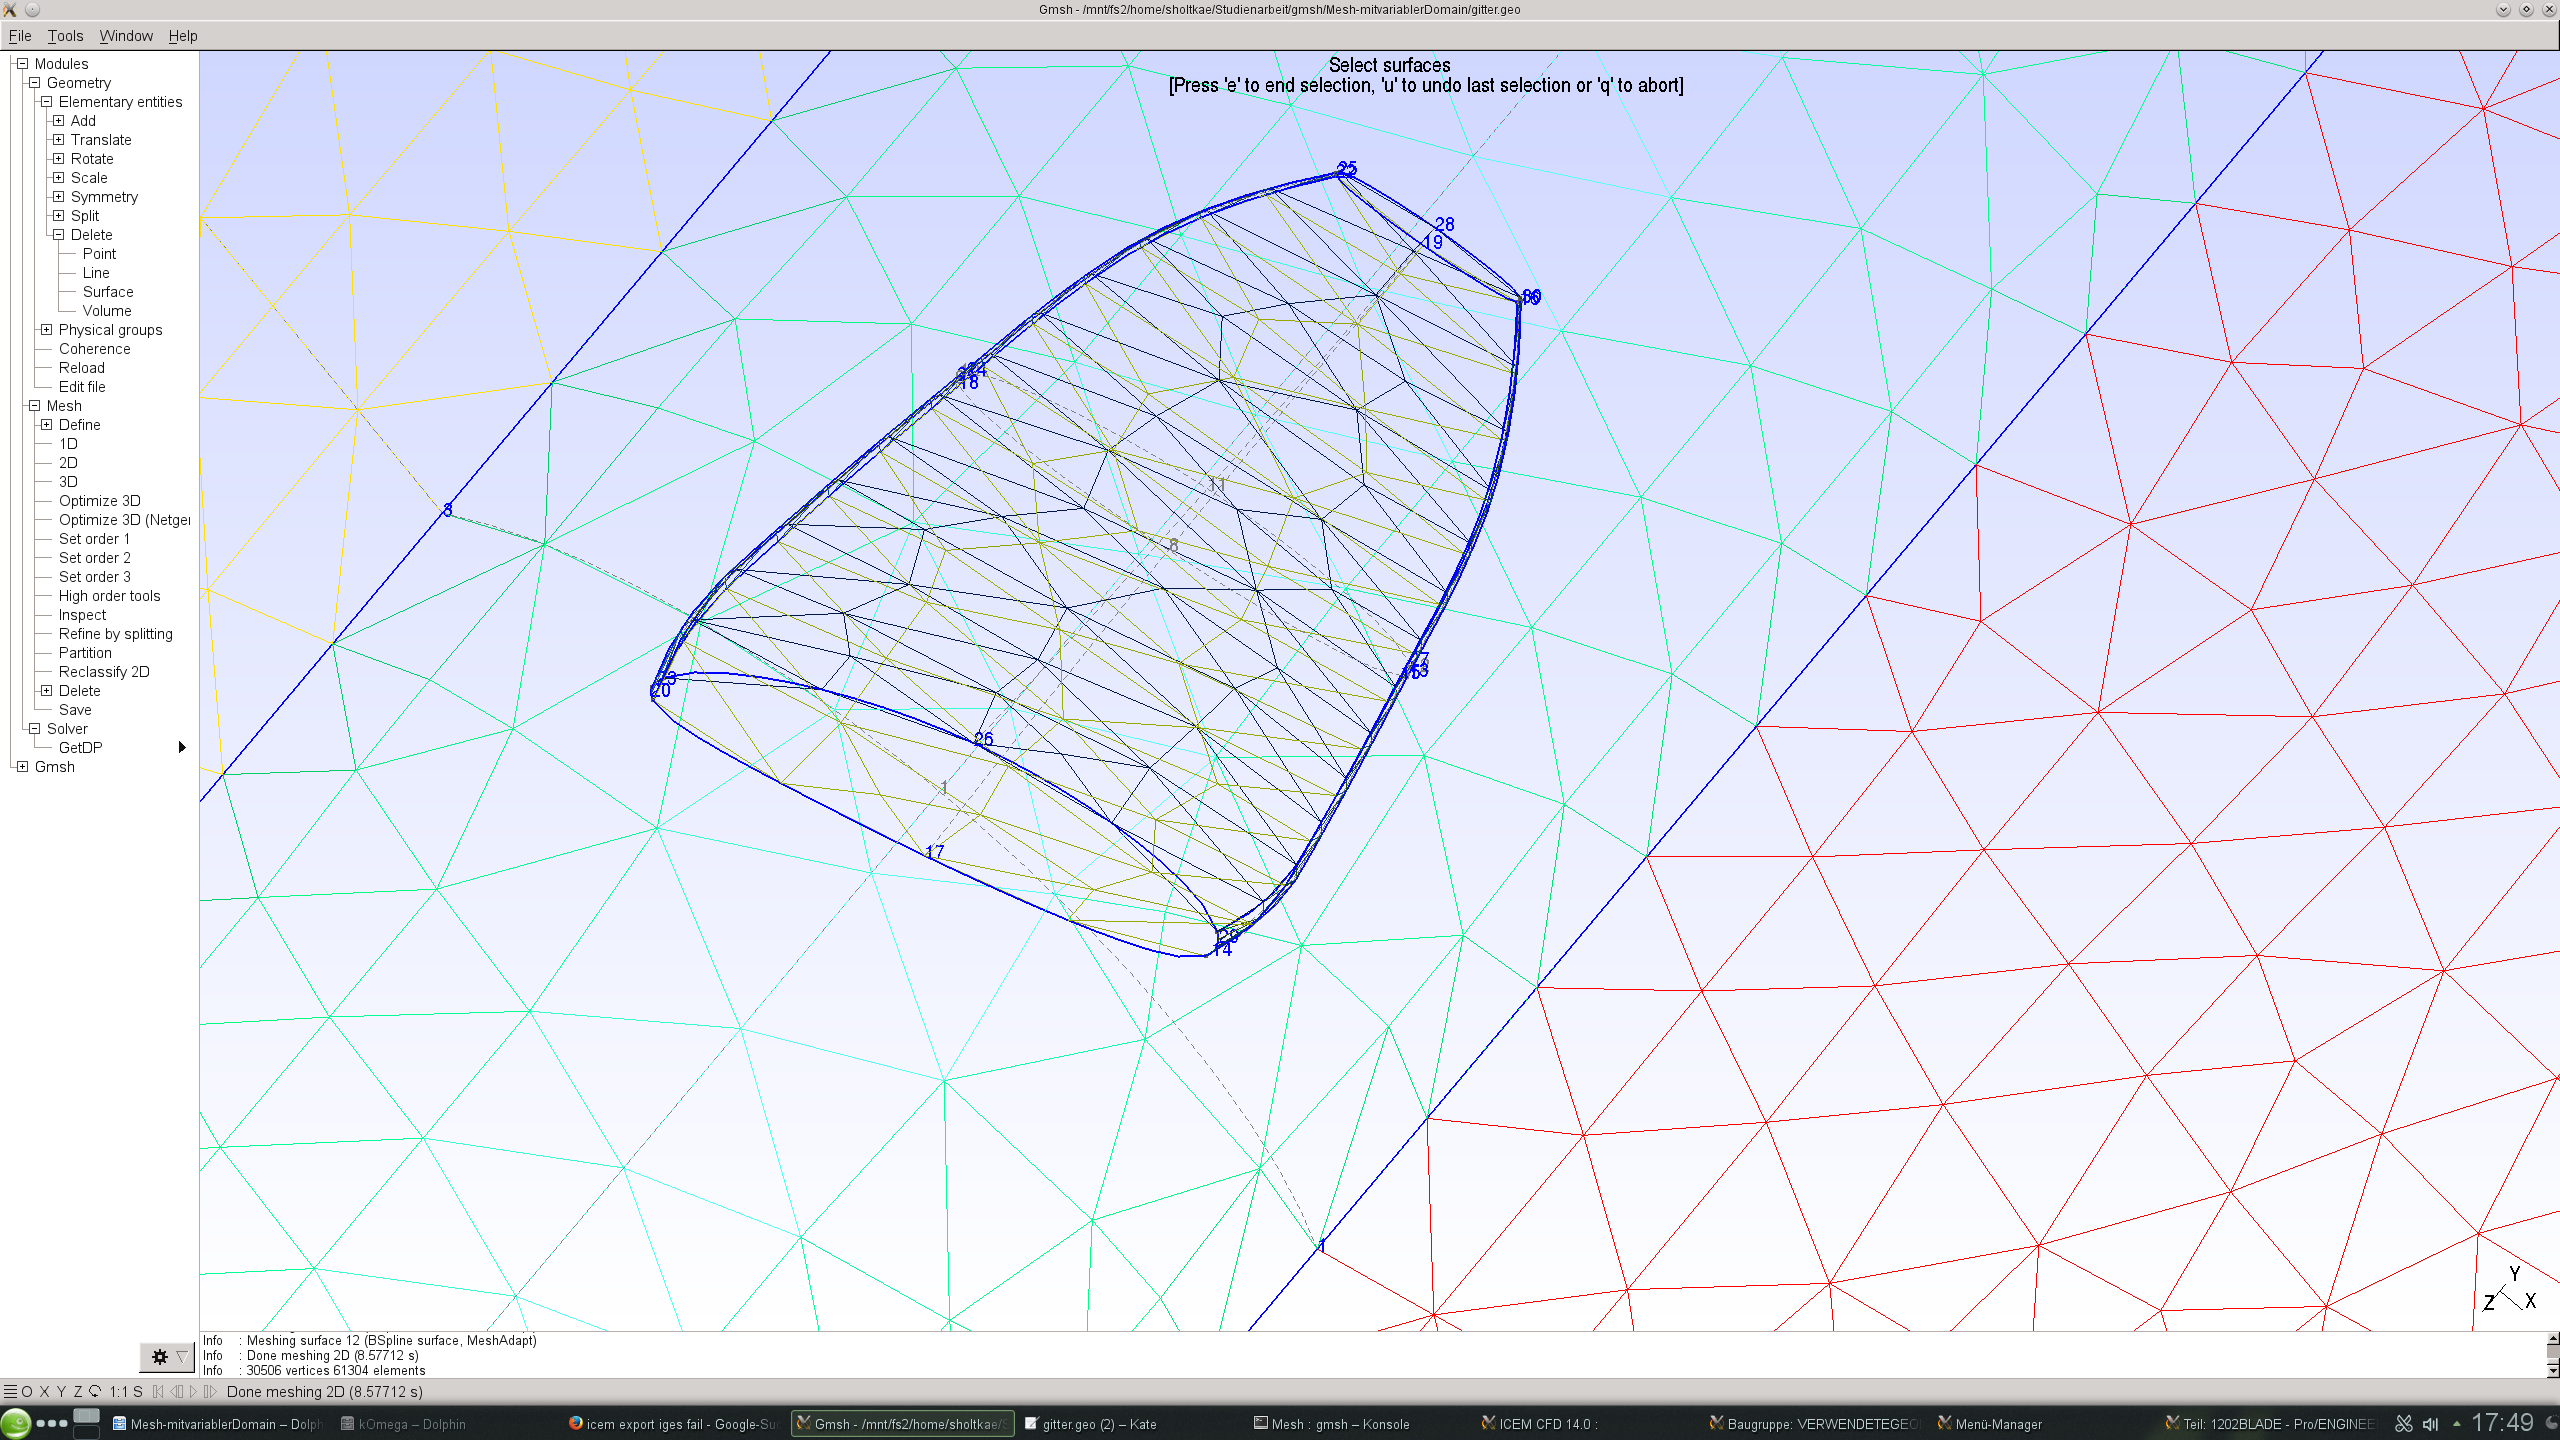Collapse the Delete node under Elementary entities

(58, 235)
